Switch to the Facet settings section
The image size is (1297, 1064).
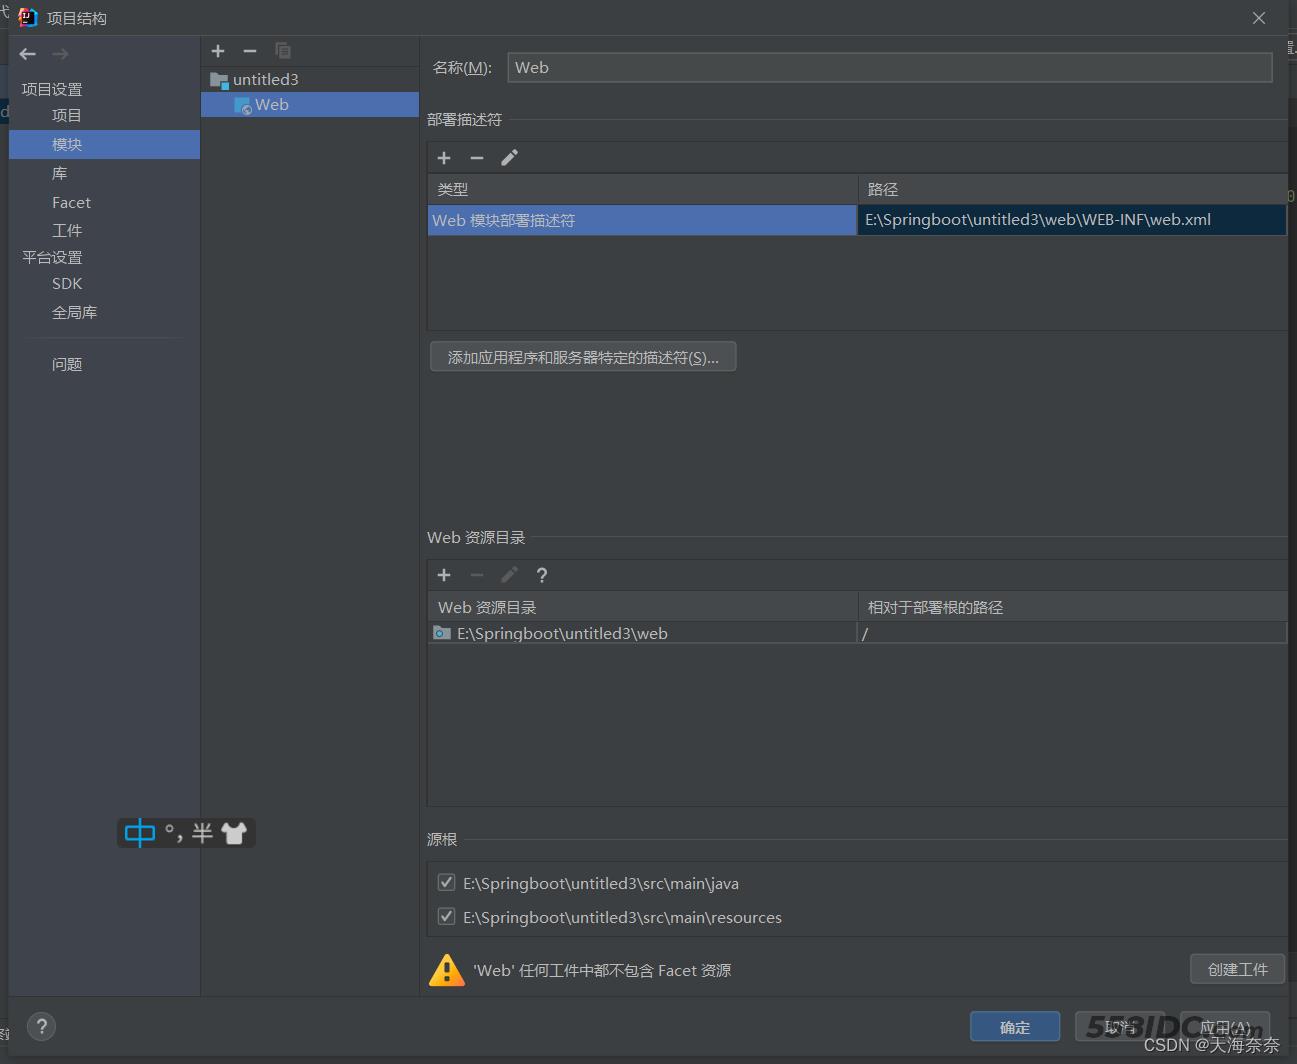click(71, 202)
